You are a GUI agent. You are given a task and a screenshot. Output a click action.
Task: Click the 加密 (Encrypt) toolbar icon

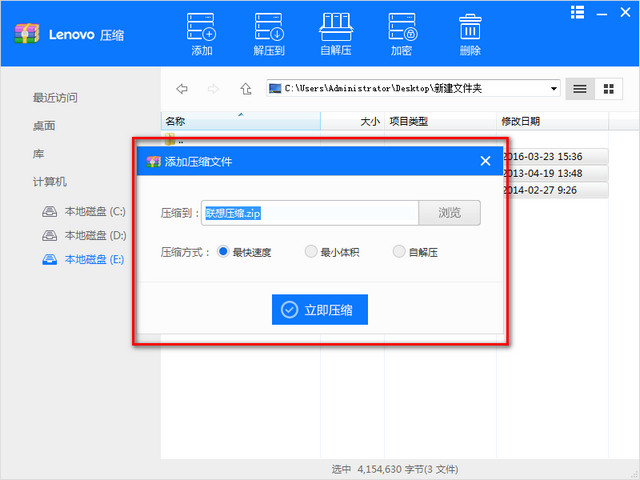pyautogui.click(x=402, y=34)
